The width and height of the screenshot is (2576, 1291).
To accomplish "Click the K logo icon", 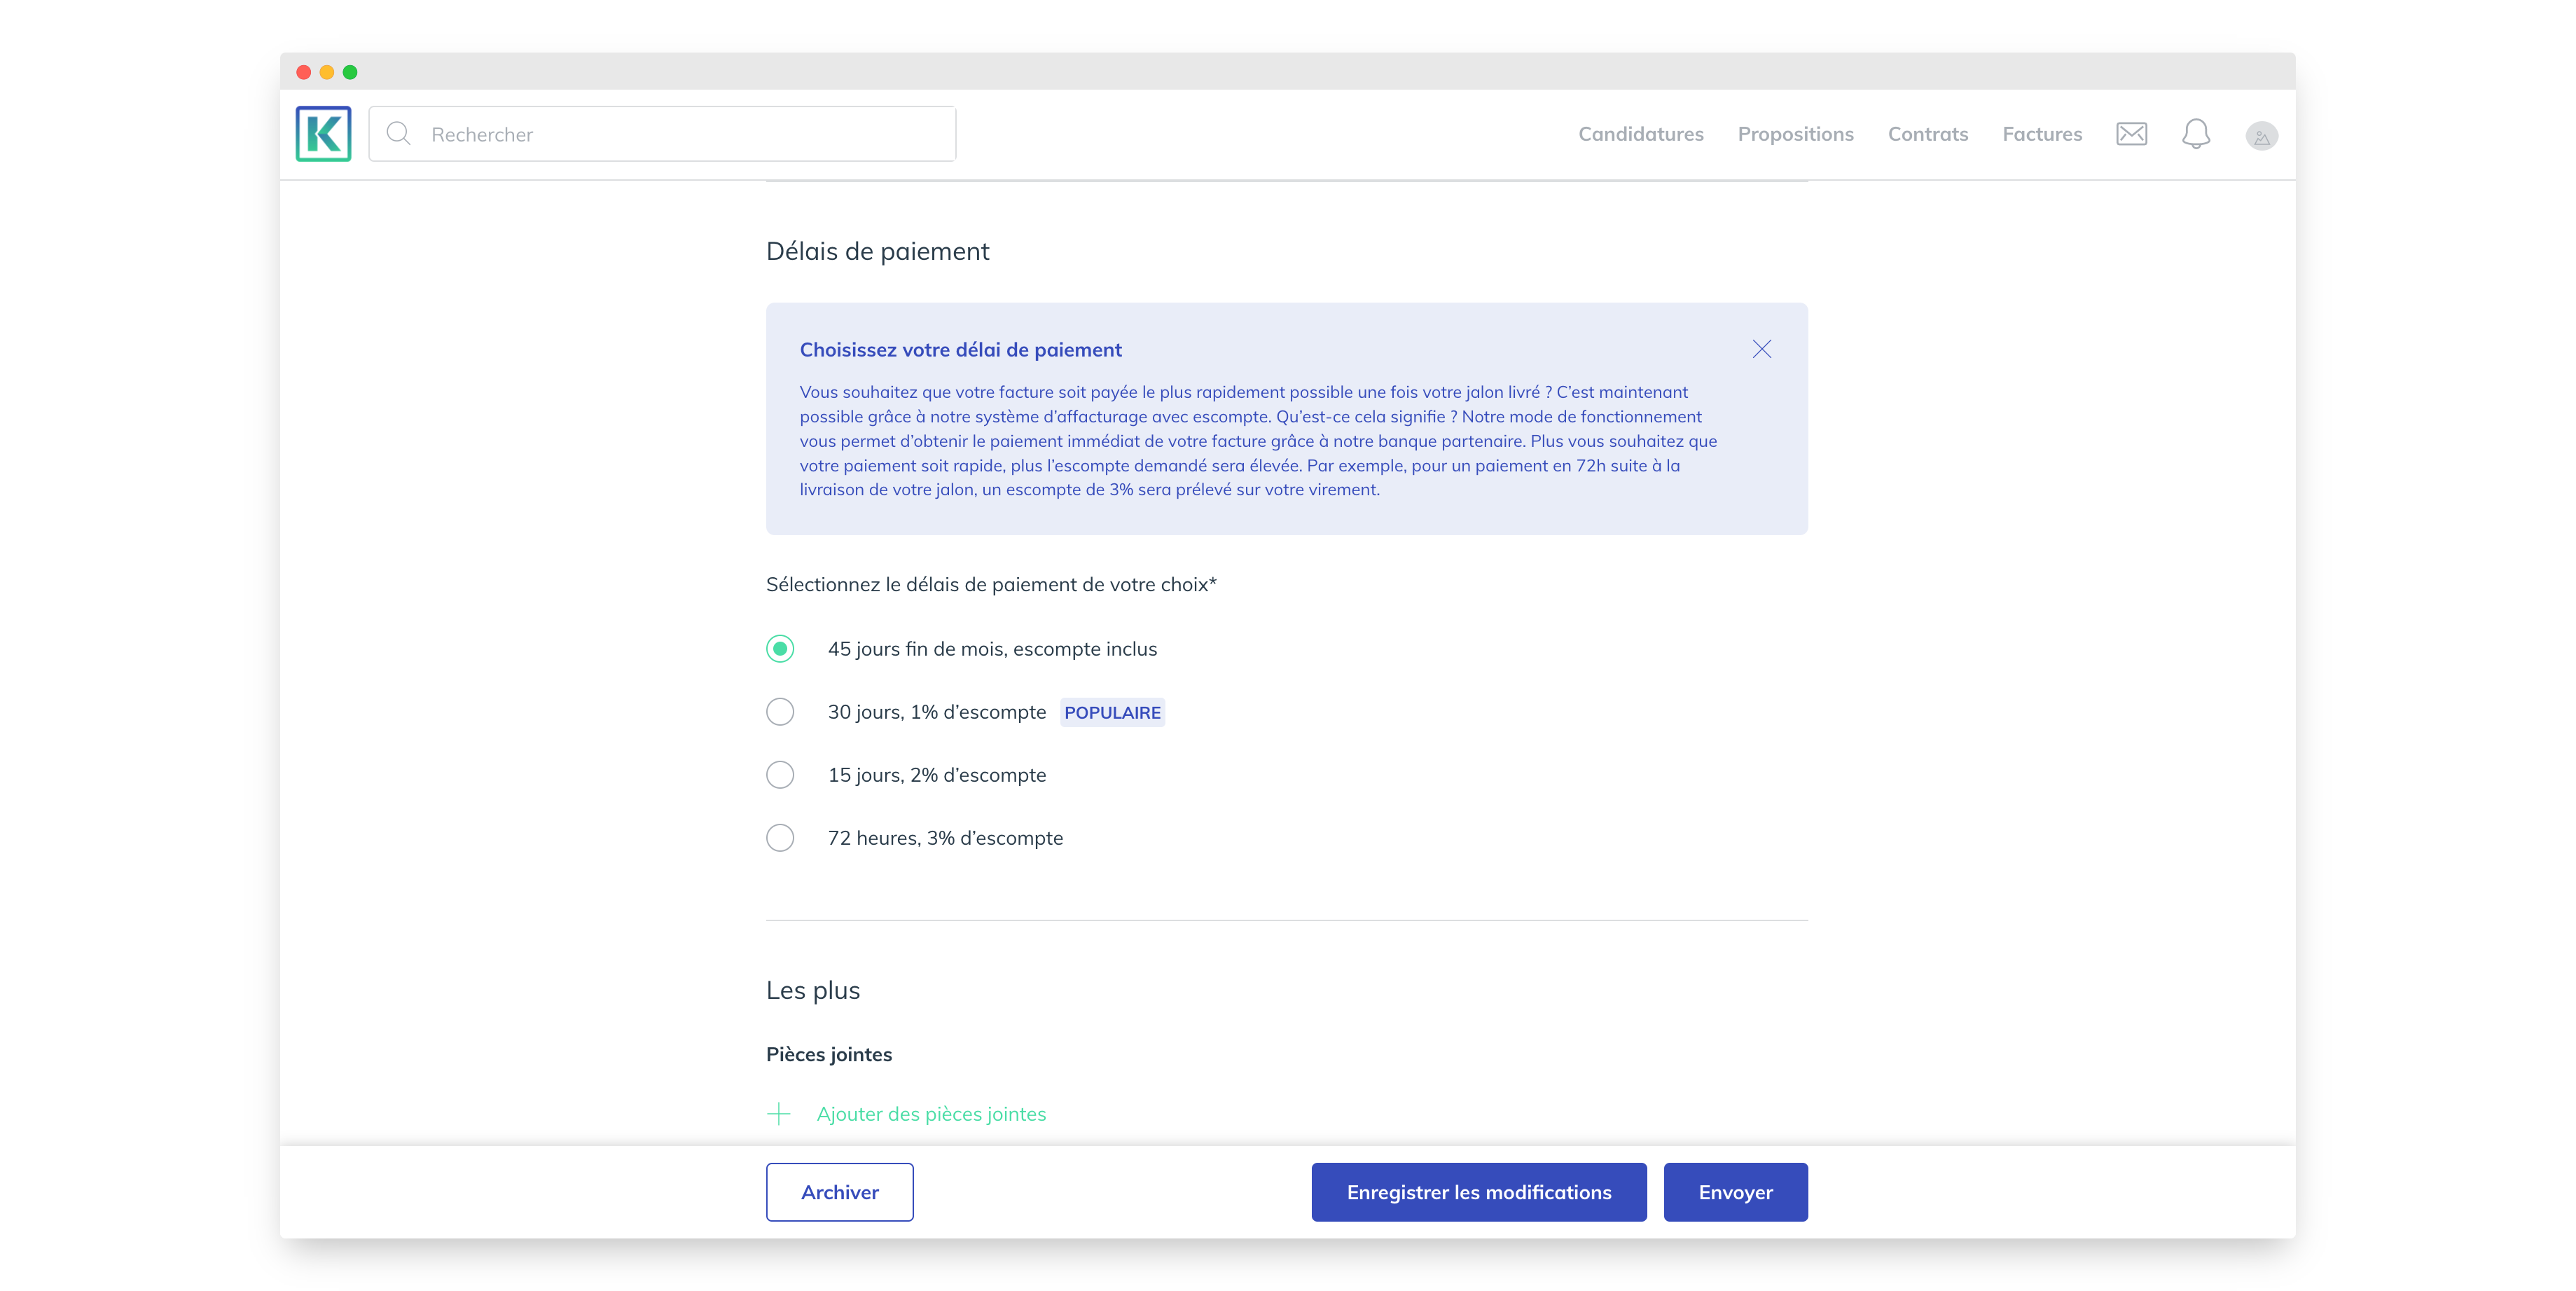I will coord(323,134).
